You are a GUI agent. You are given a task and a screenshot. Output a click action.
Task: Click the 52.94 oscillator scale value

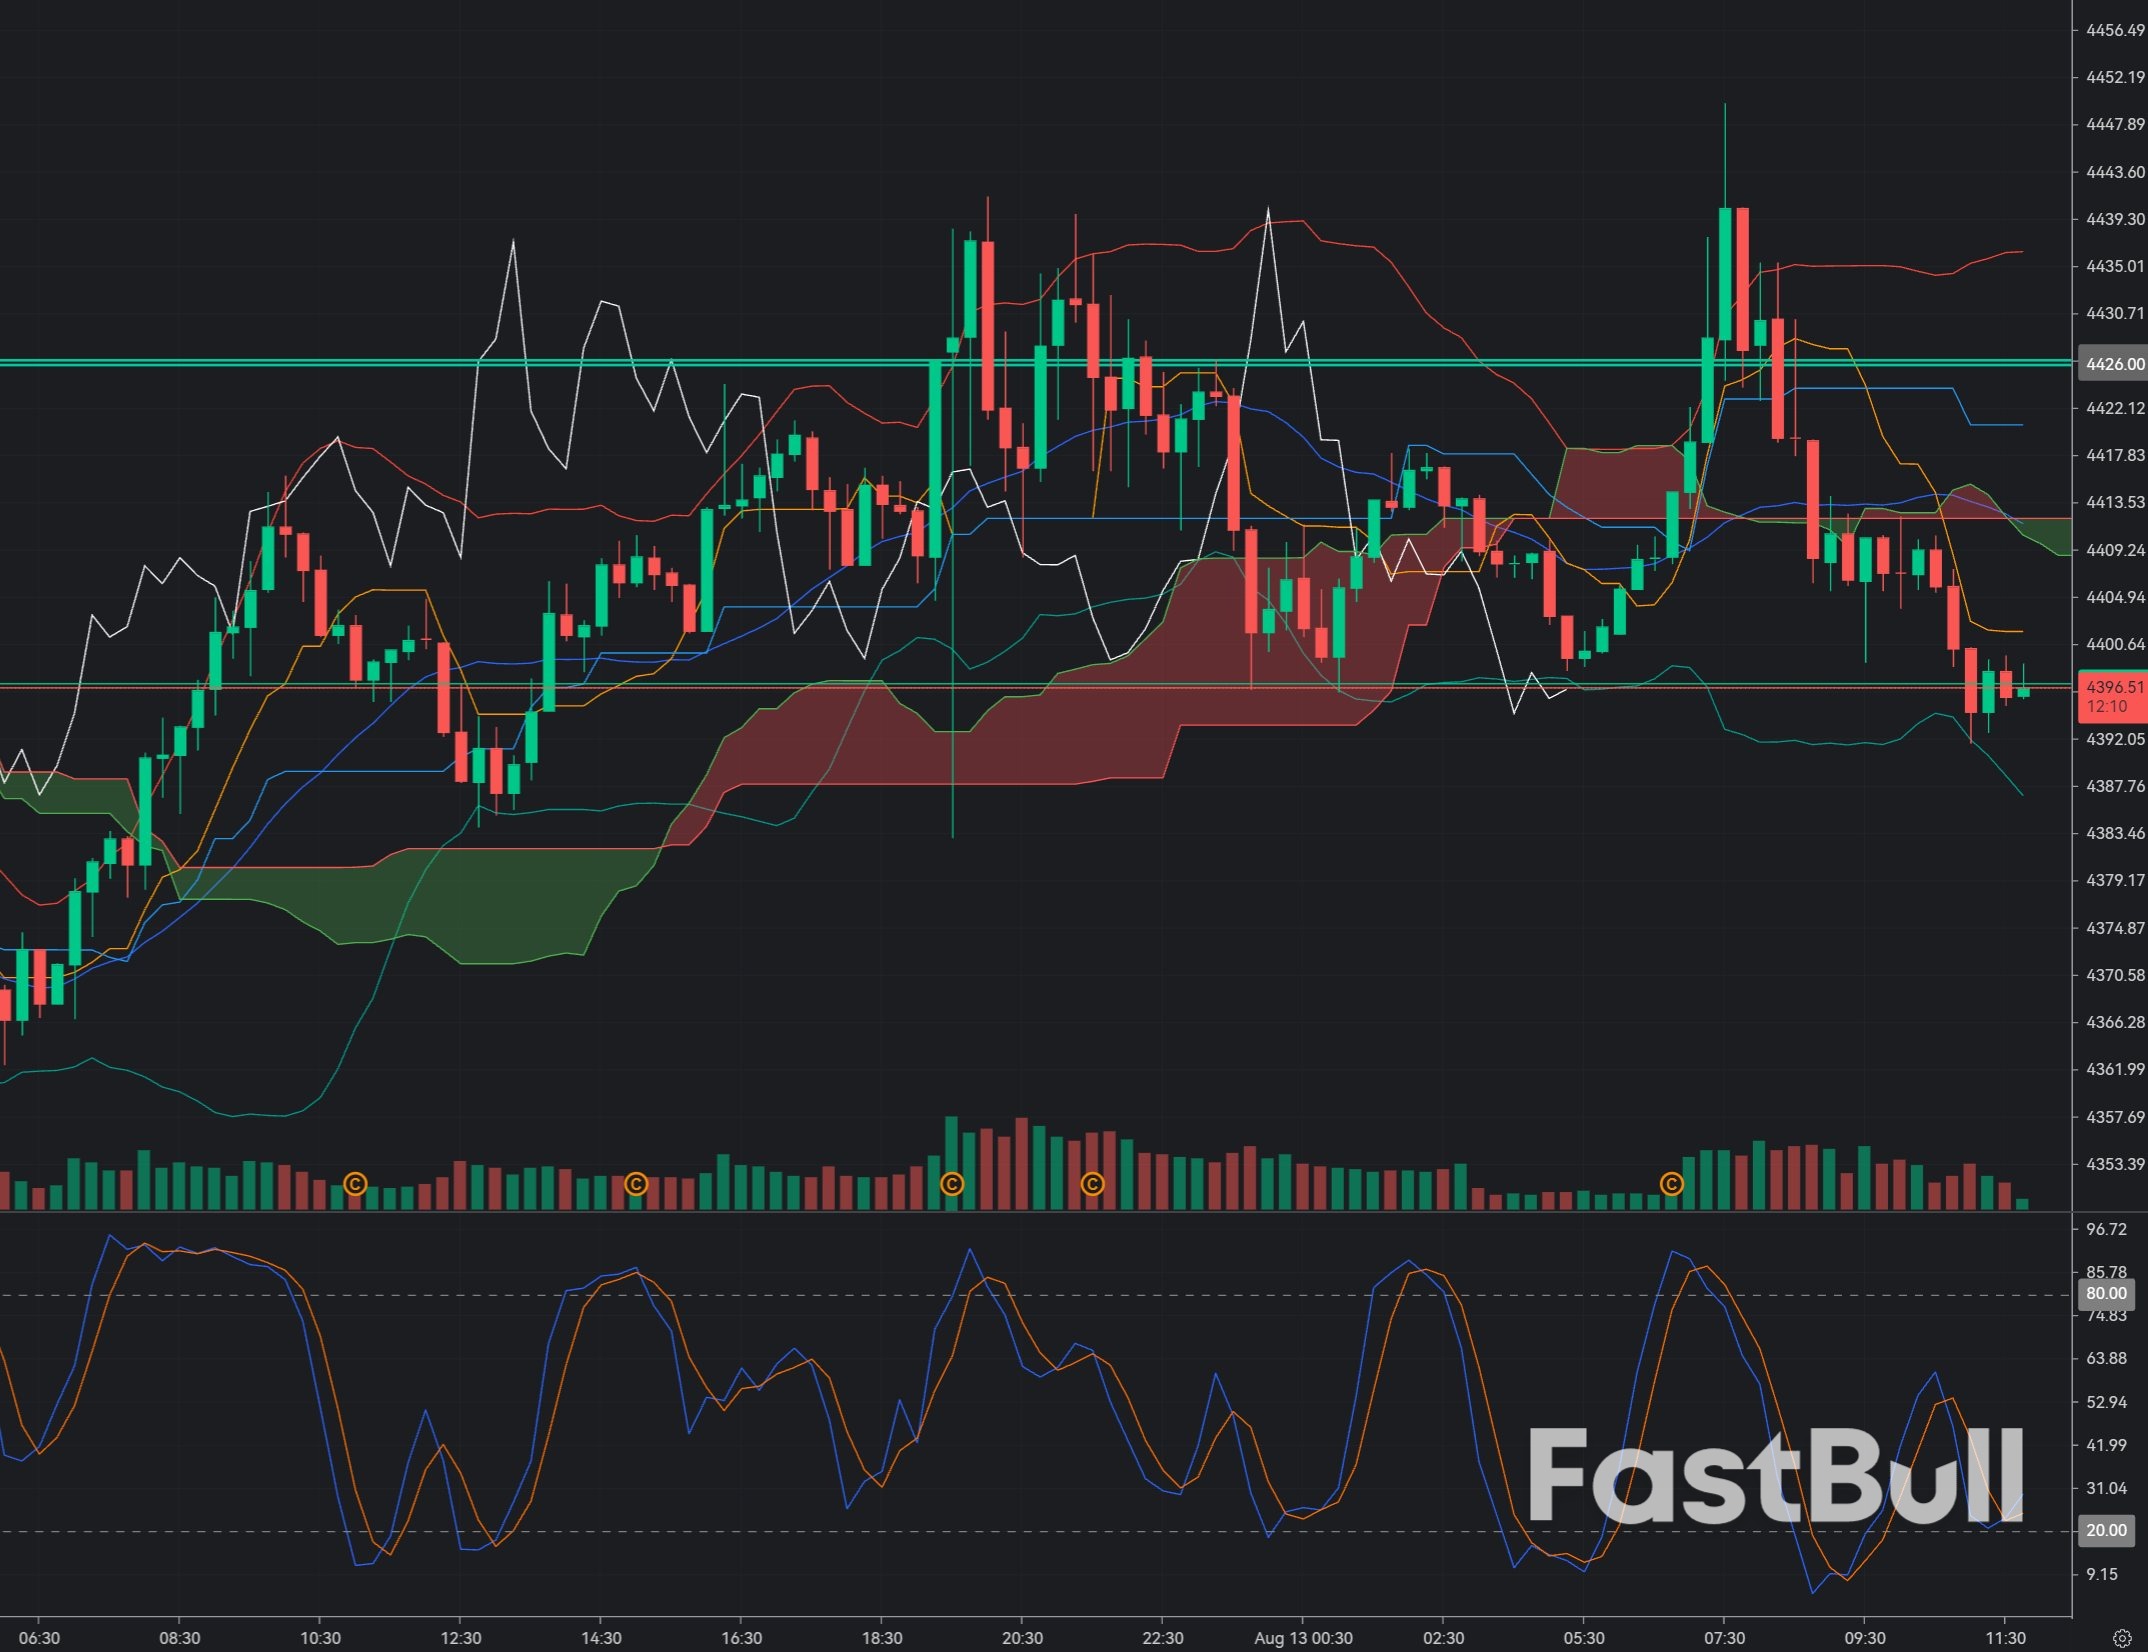[2106, 1402]
